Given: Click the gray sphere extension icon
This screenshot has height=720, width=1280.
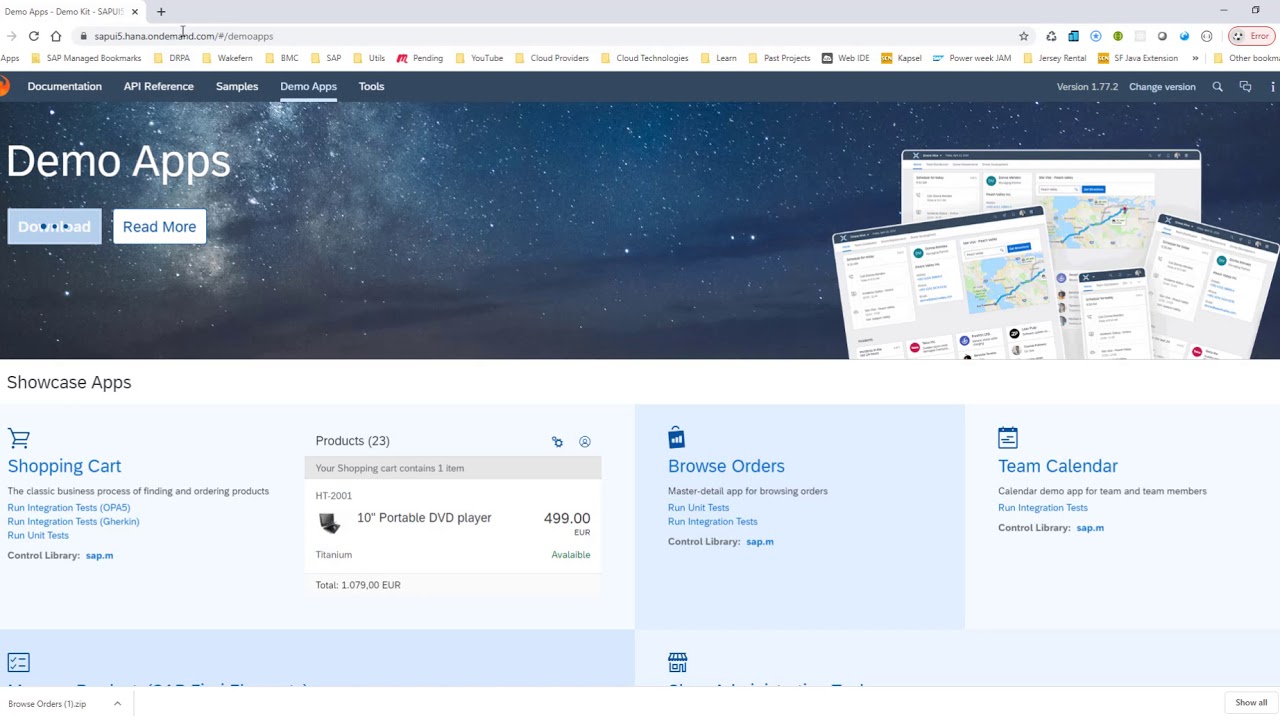Looking at the screenshot, I should click(1162, 36).
